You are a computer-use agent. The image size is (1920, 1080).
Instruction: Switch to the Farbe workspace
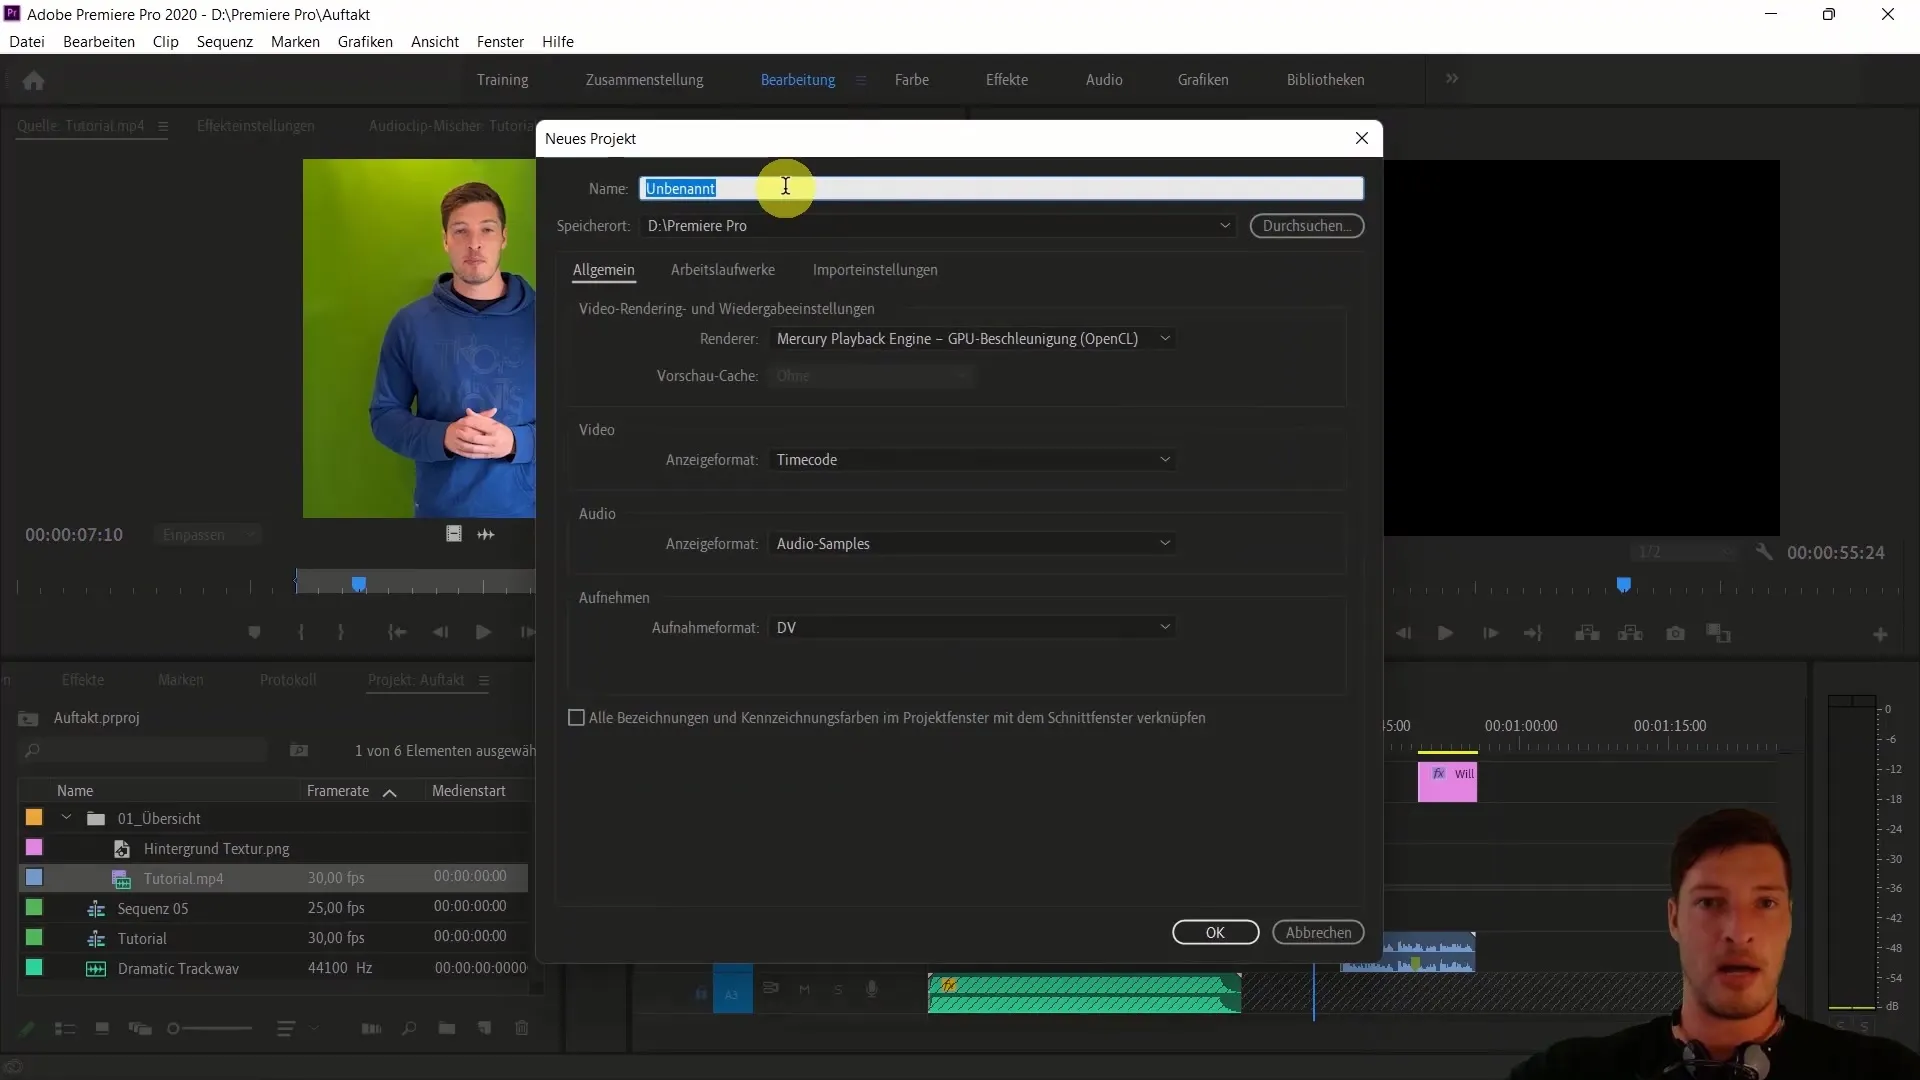[912, 80]
